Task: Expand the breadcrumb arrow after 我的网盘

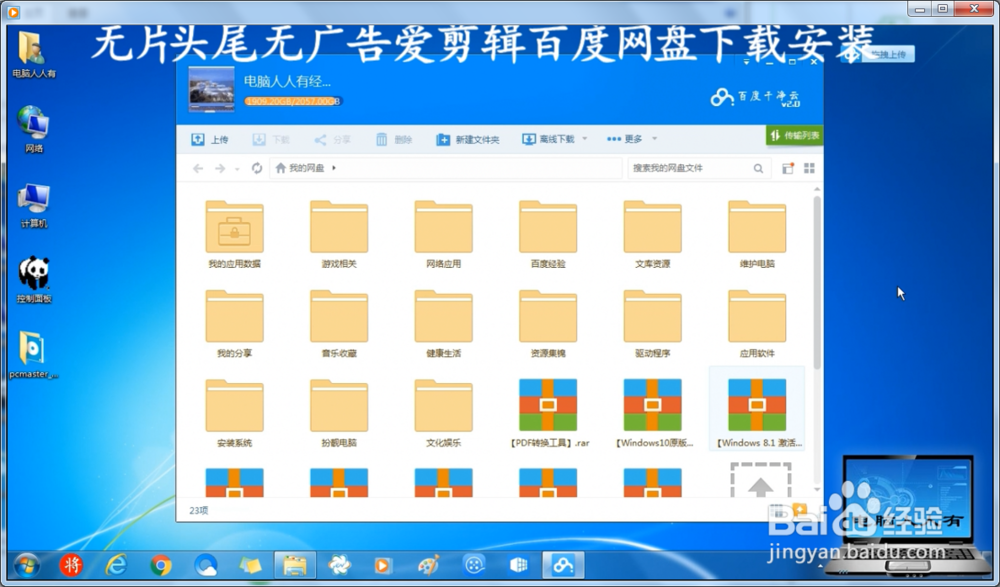Action: [x=334, y=168]
